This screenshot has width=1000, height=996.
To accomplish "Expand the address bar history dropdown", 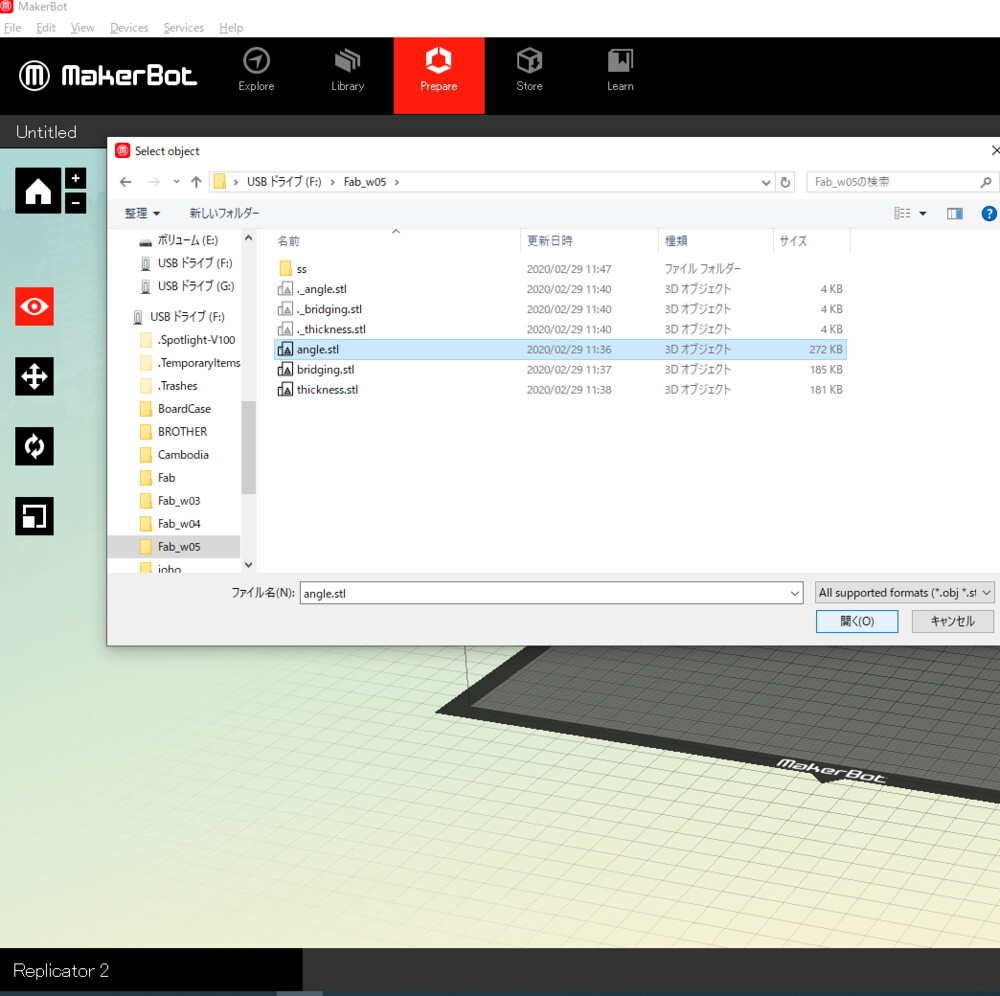I will point(766,182).
